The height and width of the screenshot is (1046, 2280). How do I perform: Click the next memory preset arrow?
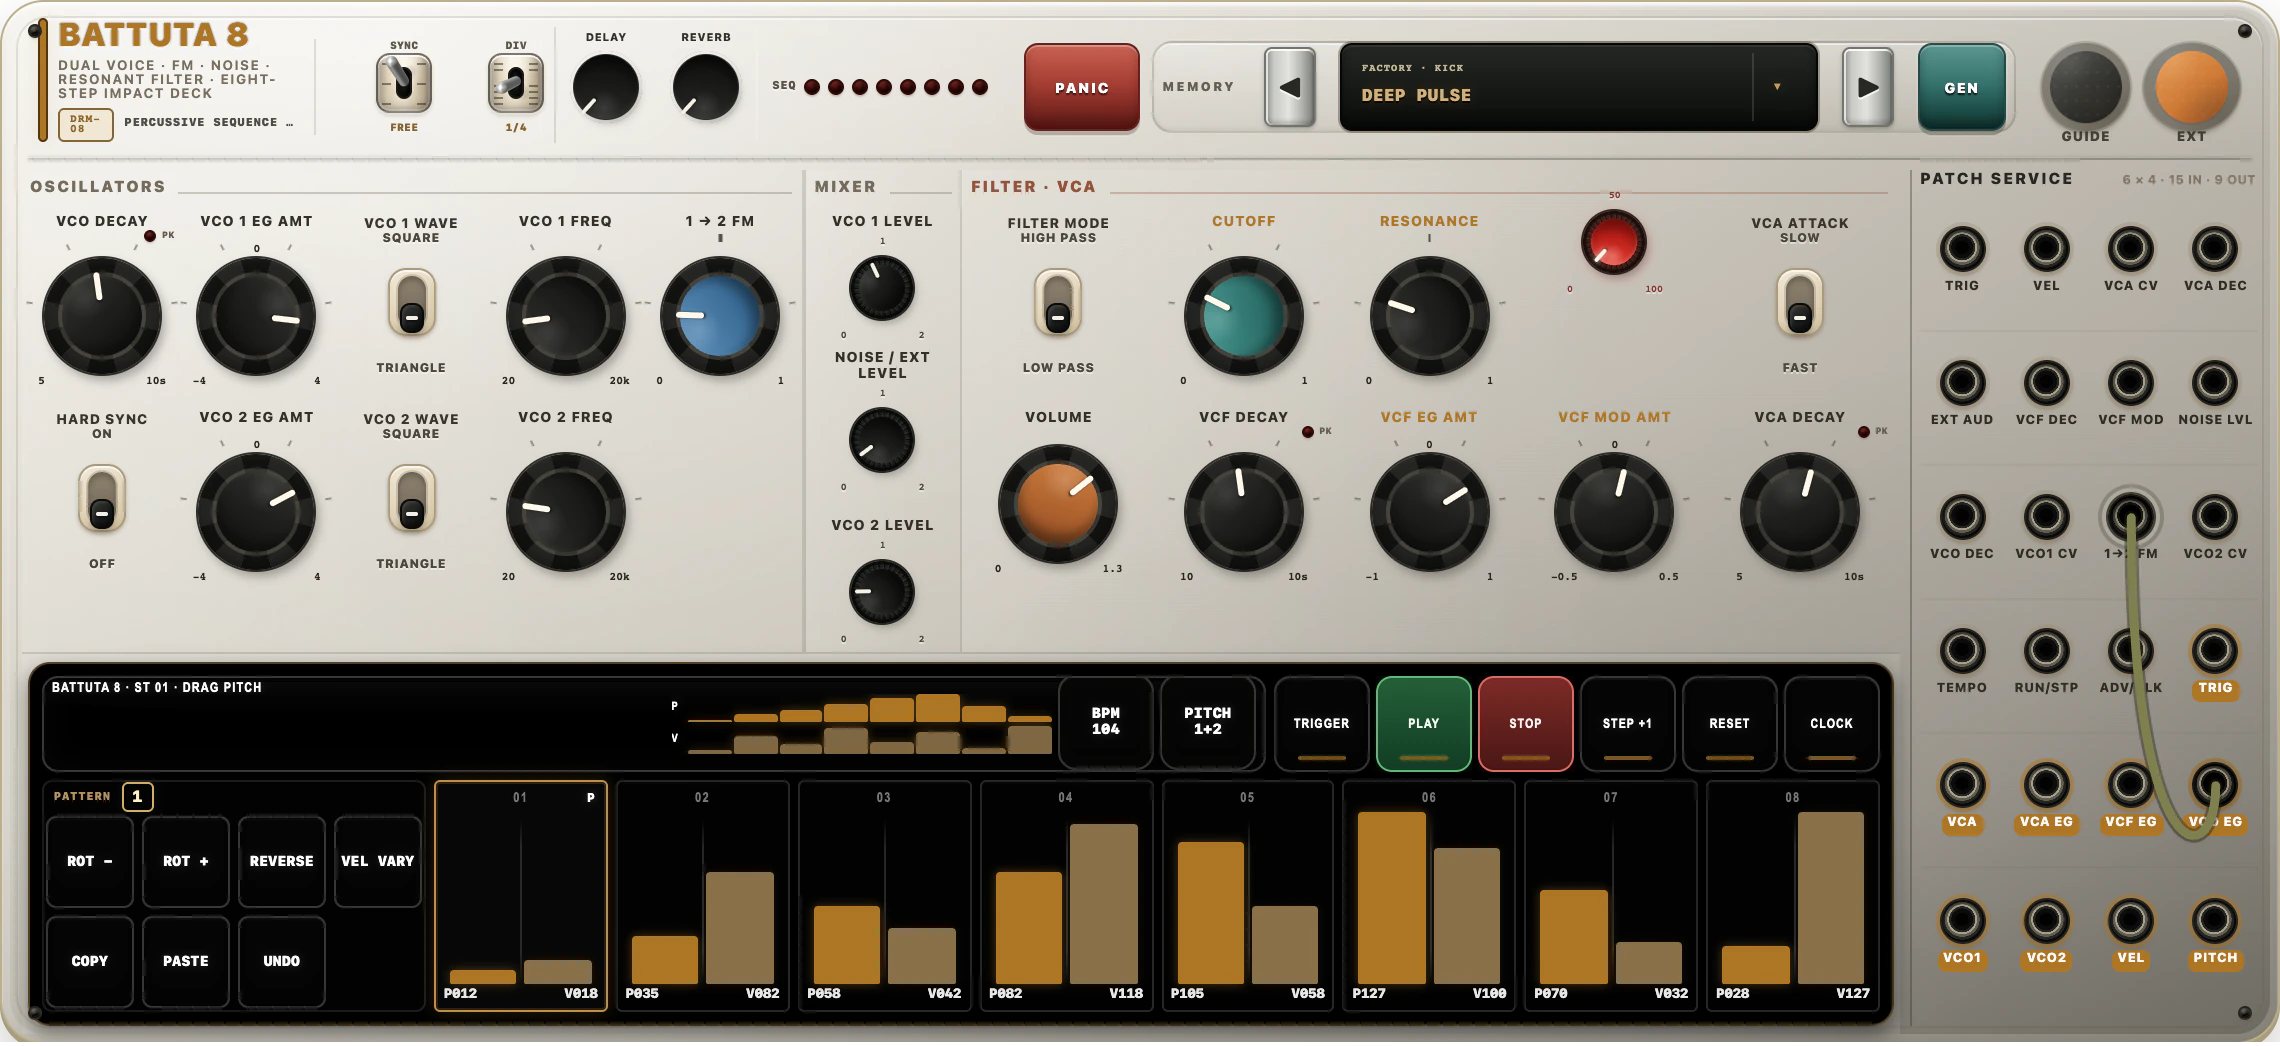[x=1867, y=88]
